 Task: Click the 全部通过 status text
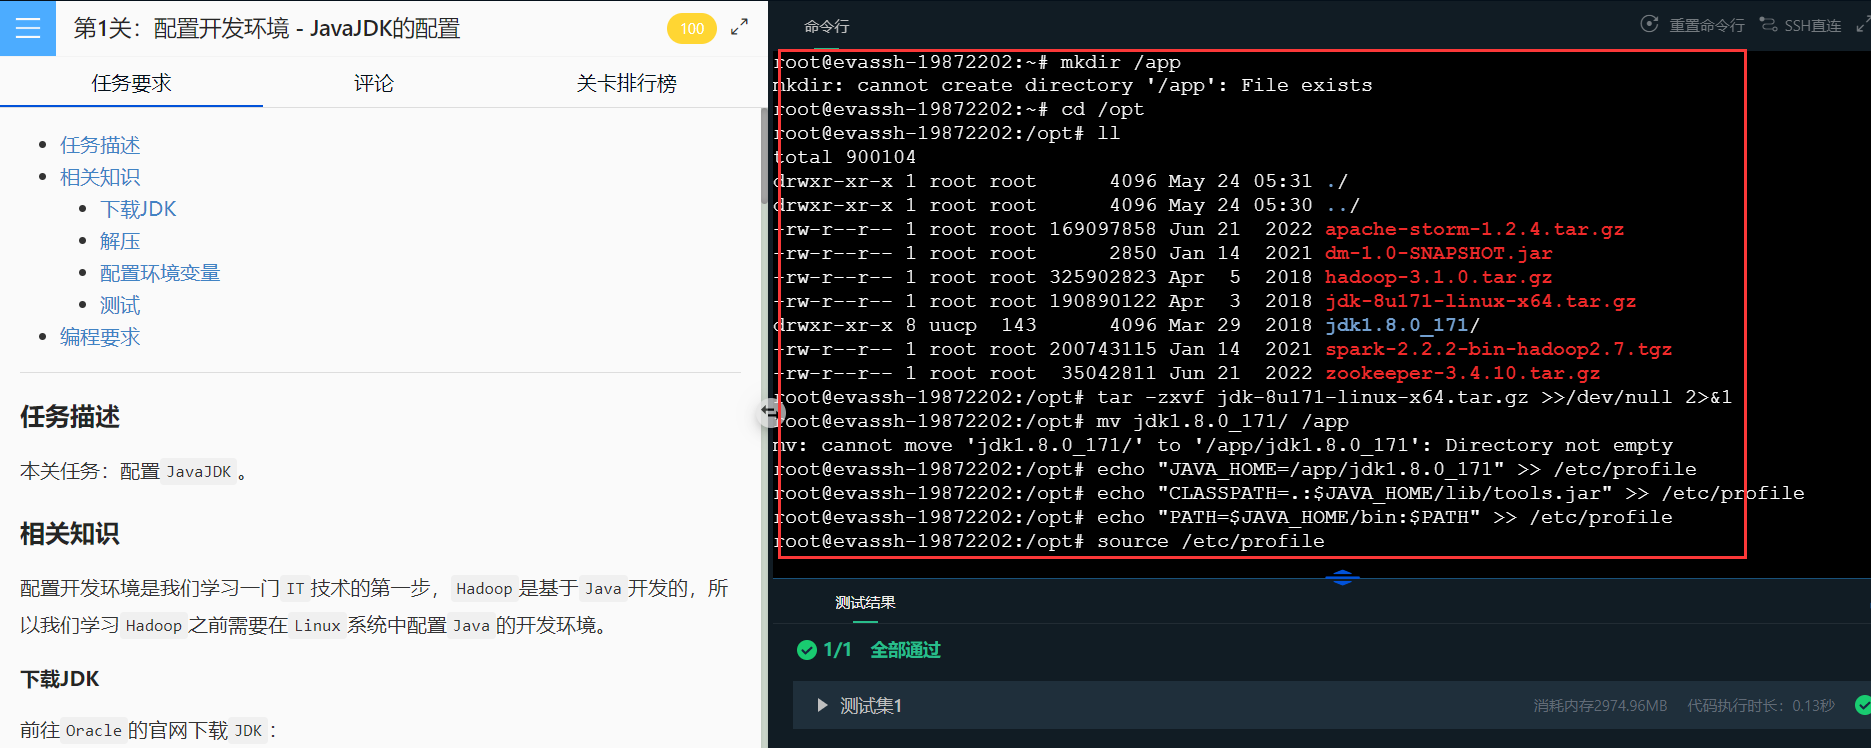point(905,650)
